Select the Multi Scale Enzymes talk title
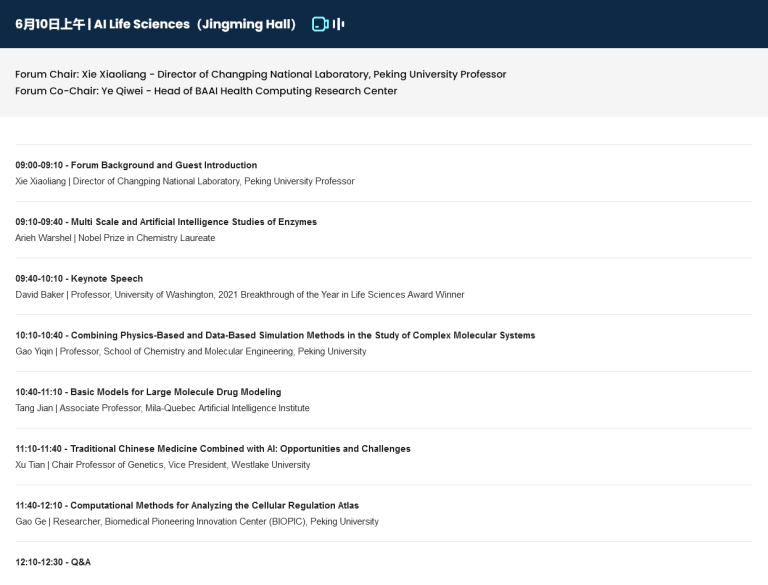The width and height of the screenshot is (768, 585). pos(166,222)
